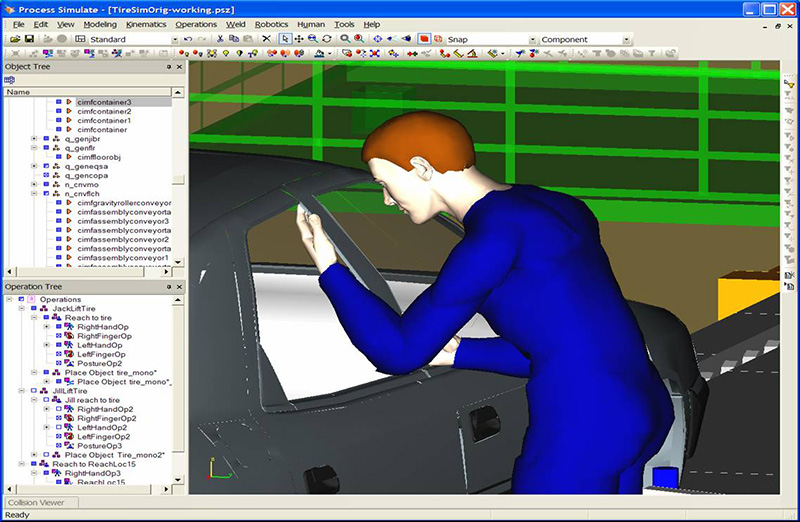This screenshot has width=800, height=522.
Task: Open the Robotics menu
Action: click(271, 23)
